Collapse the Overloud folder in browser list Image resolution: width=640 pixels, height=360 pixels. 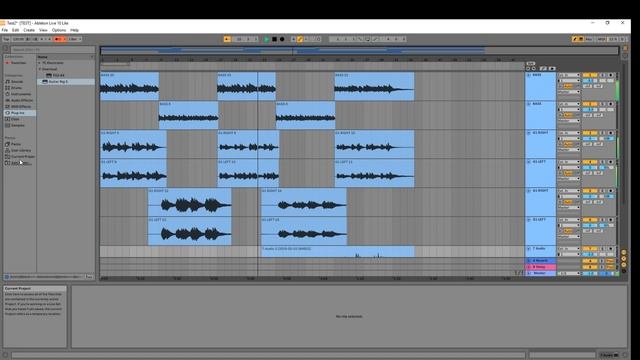40,69
